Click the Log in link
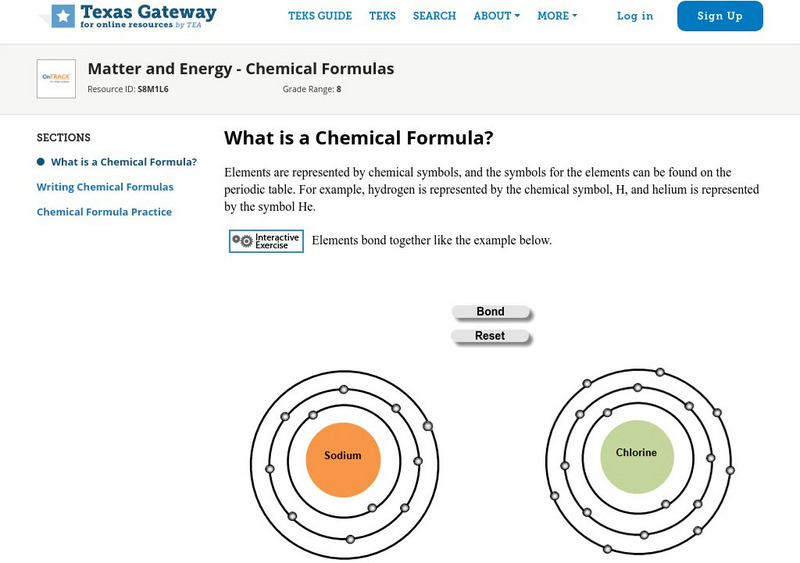800x563 pixels. (x=635, y=16)
